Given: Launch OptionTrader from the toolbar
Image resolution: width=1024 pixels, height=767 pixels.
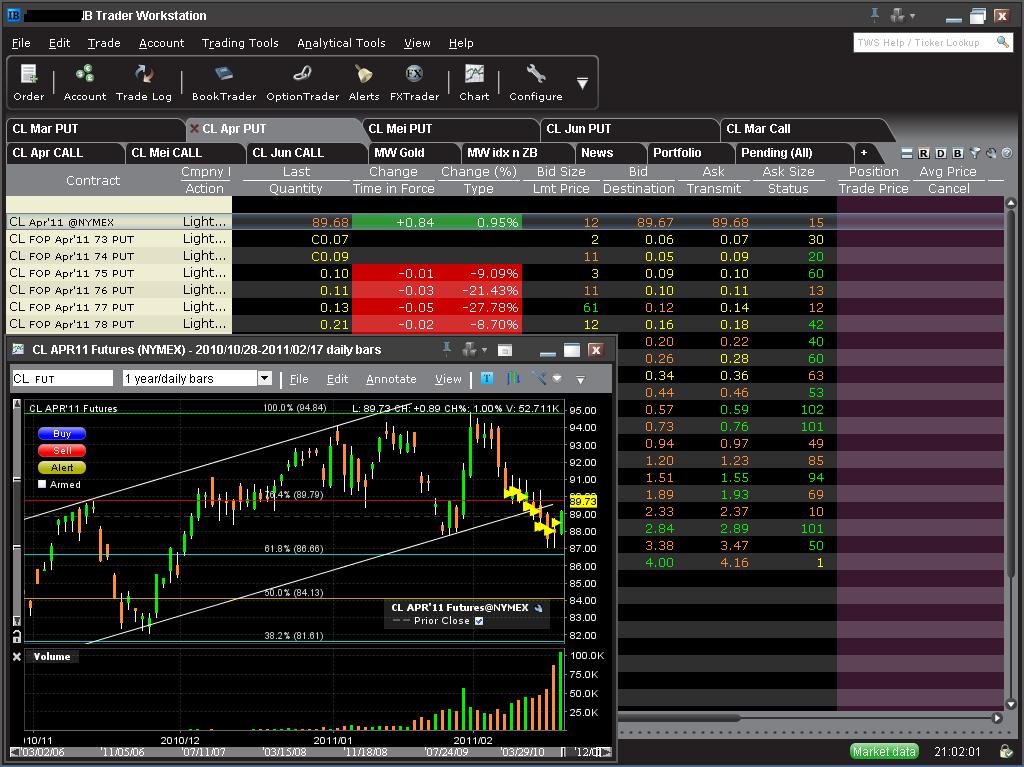Looking at the screenshot, I should [x=302, y=82].
